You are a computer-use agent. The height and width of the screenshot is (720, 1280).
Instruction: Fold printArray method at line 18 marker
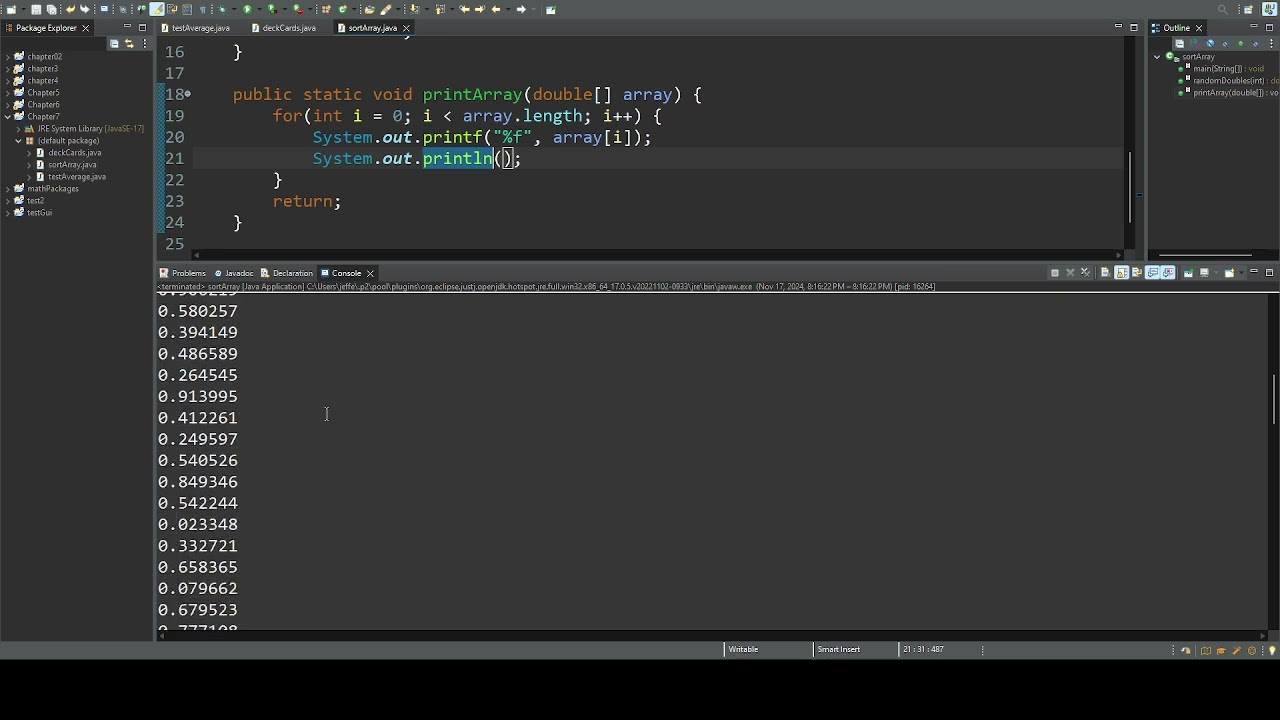[x=188, y=94]
